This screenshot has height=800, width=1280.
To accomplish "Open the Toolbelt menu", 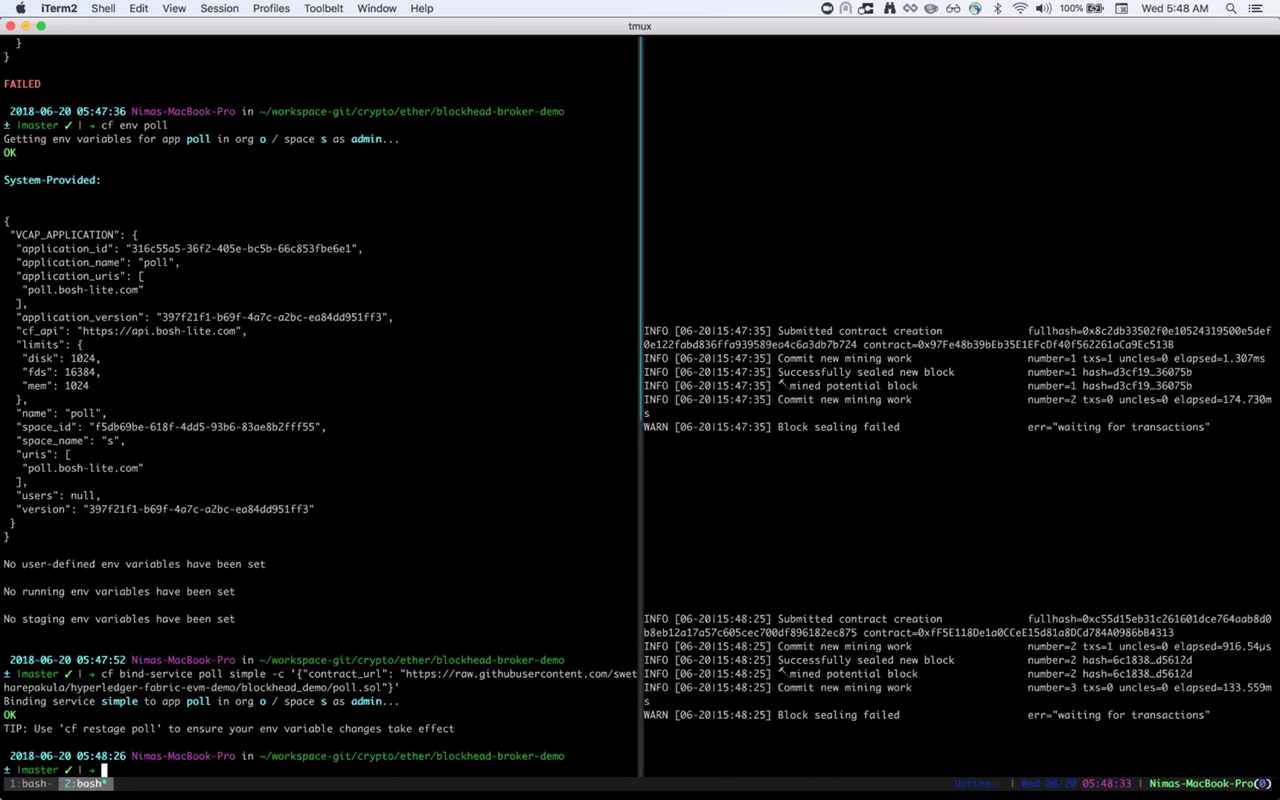I will [324, 8].
